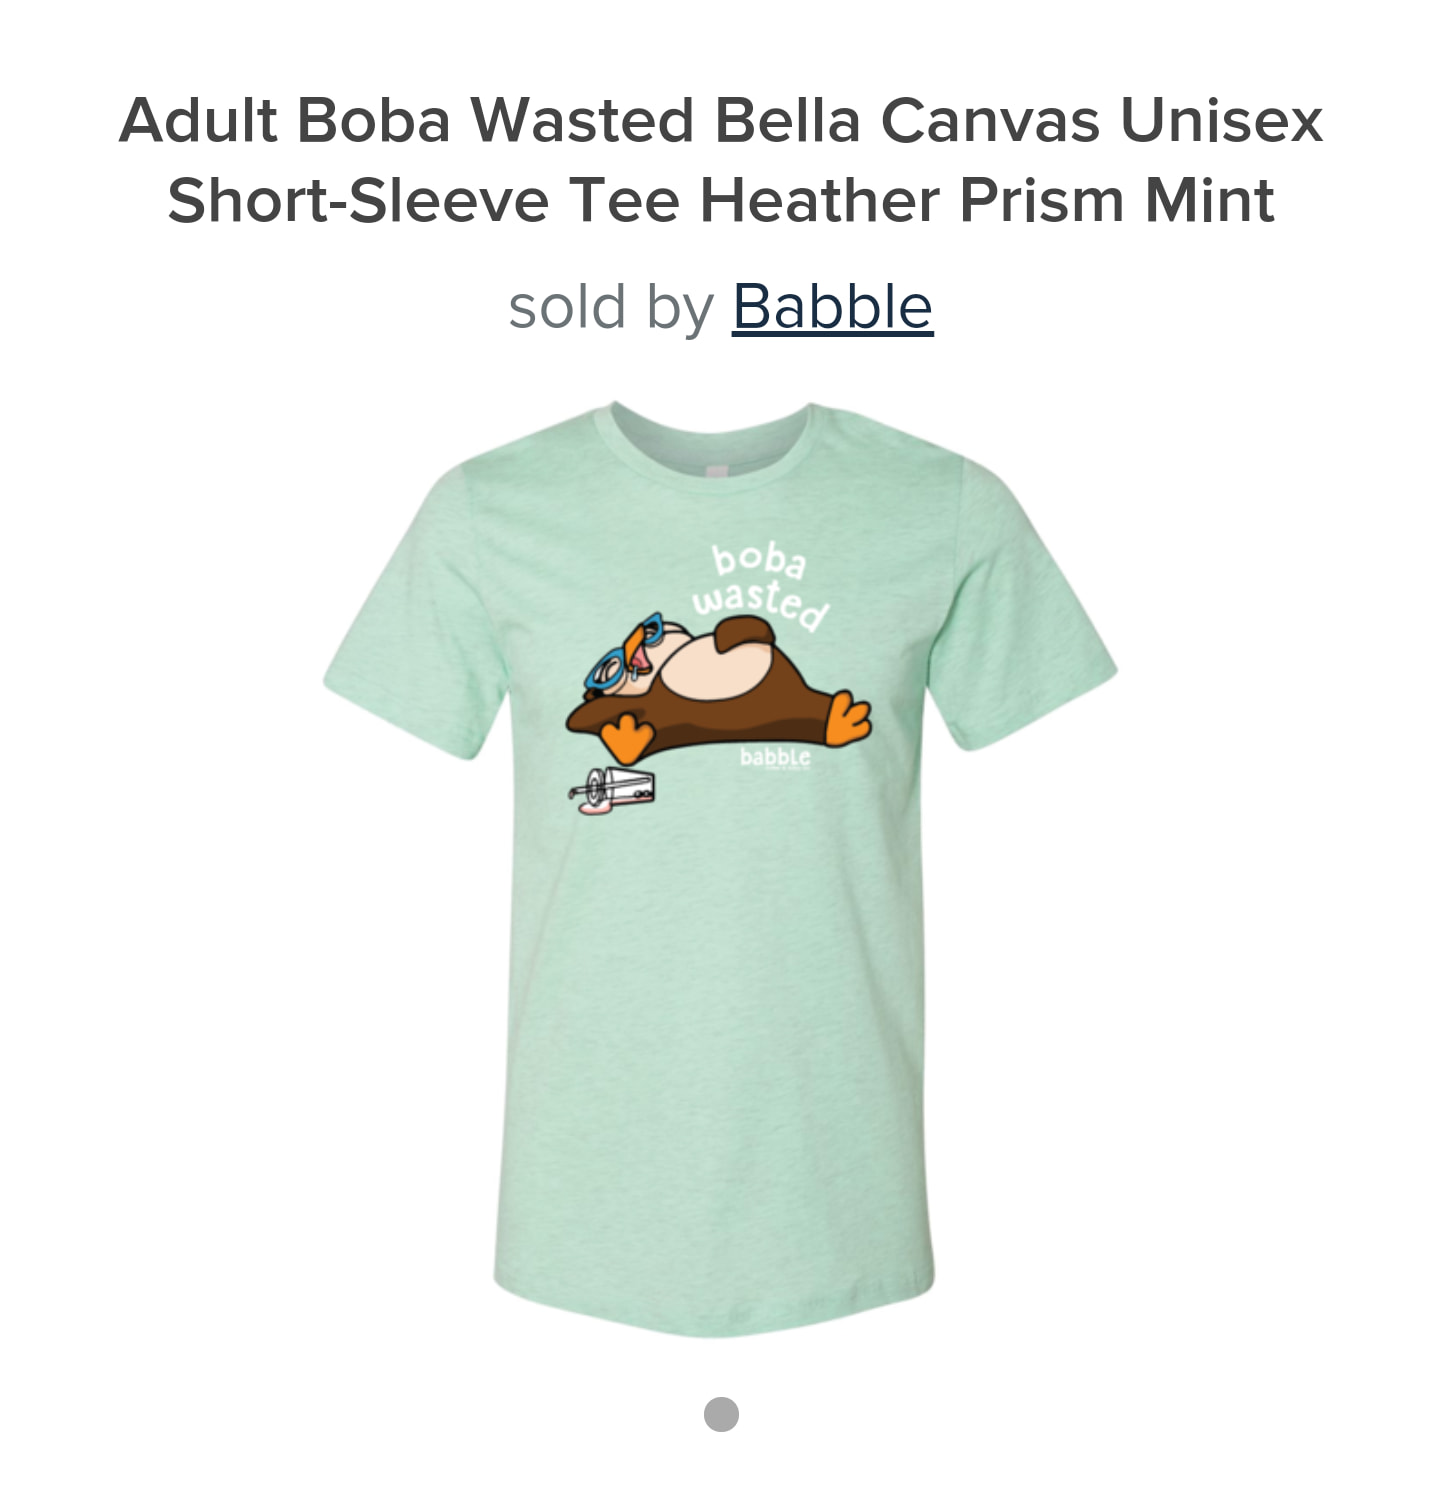1440x1490 pixels.
Task: Click 'Adult Boba Wasted' in the title
Action: click(407, 120)
